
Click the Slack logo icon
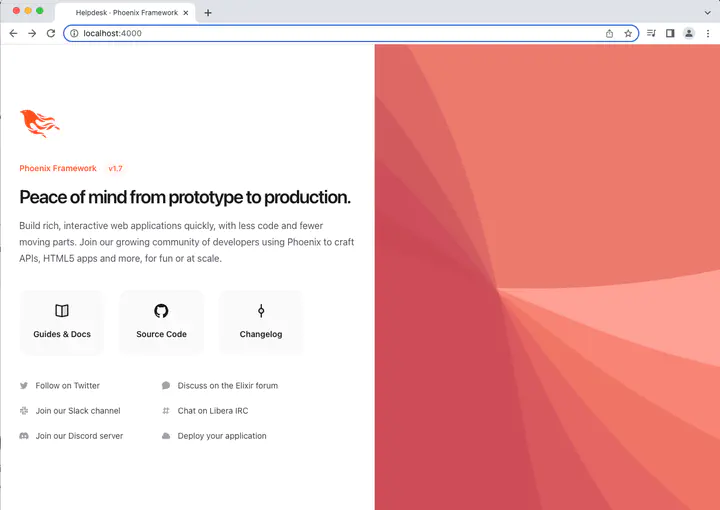[24, 411]
